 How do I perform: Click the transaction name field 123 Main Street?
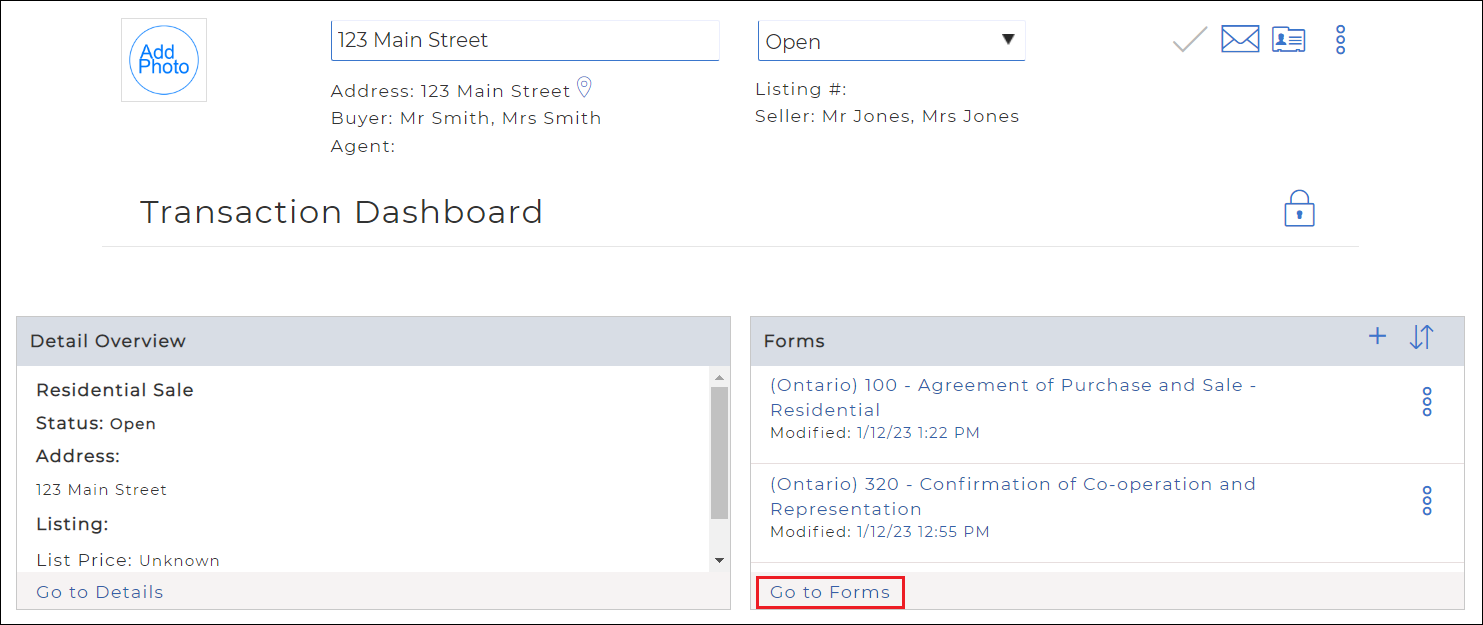[524, 41]
